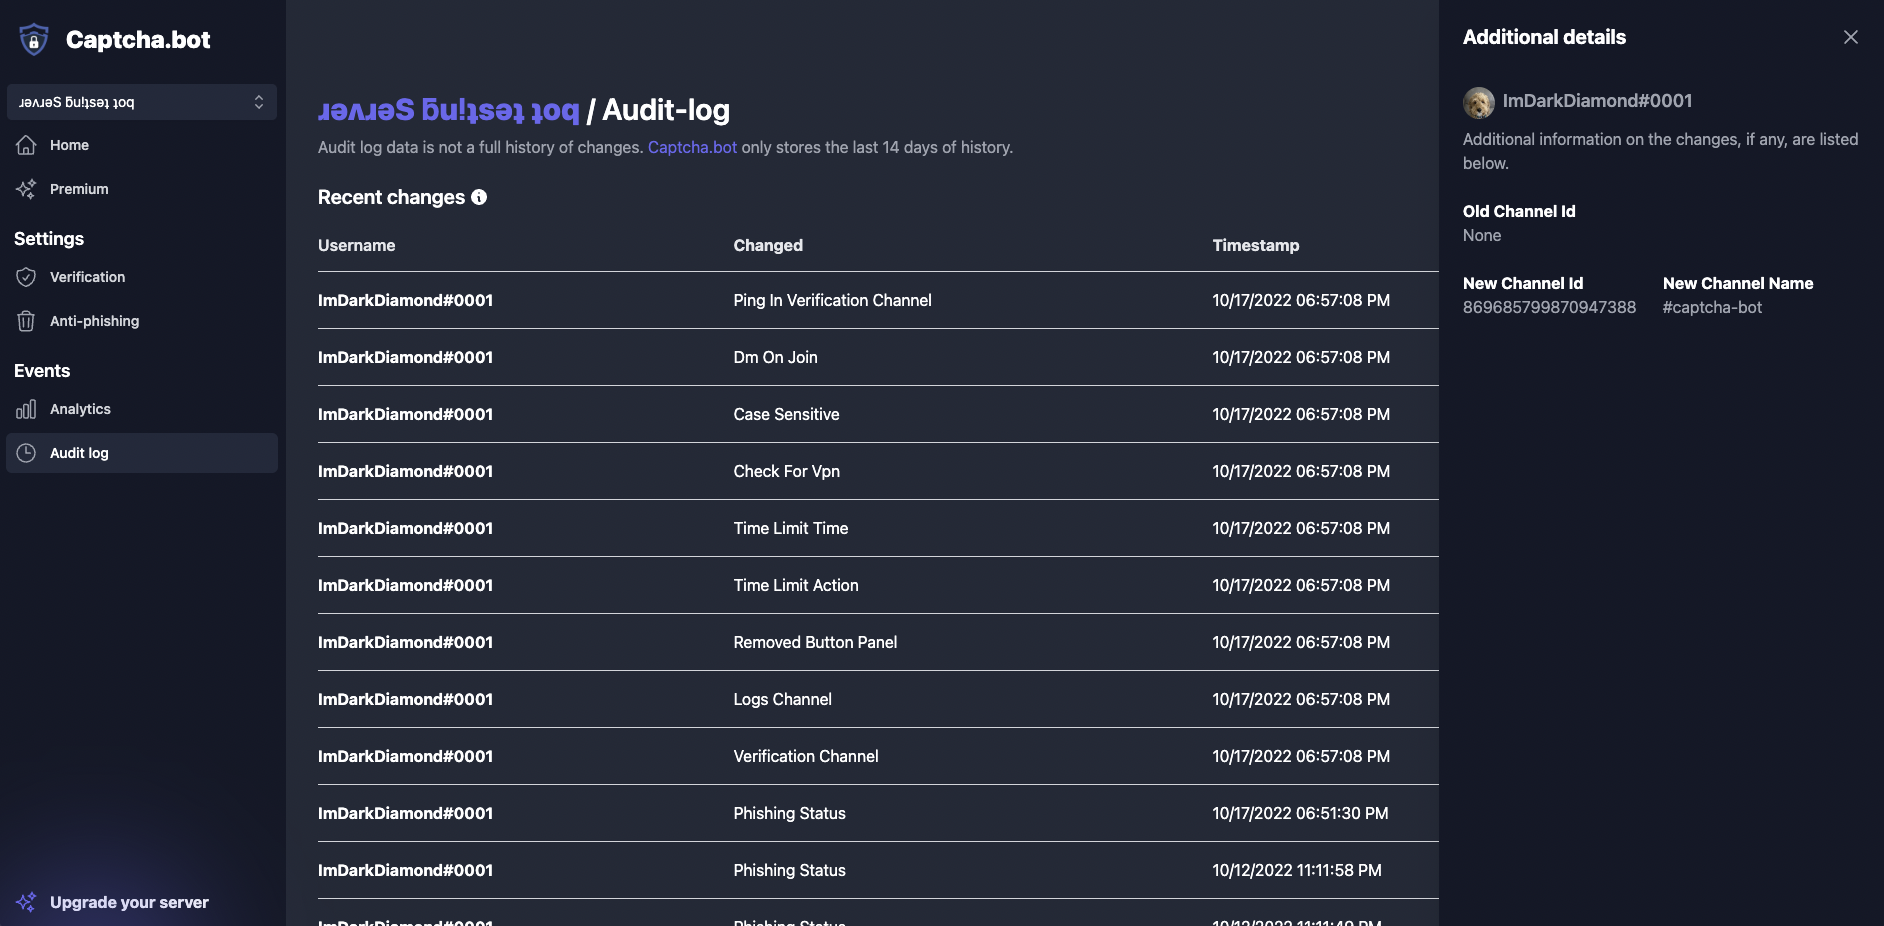Click the Audit log clock icon
The width and height of the screenshot is (1884, 926).
(28, 453)
